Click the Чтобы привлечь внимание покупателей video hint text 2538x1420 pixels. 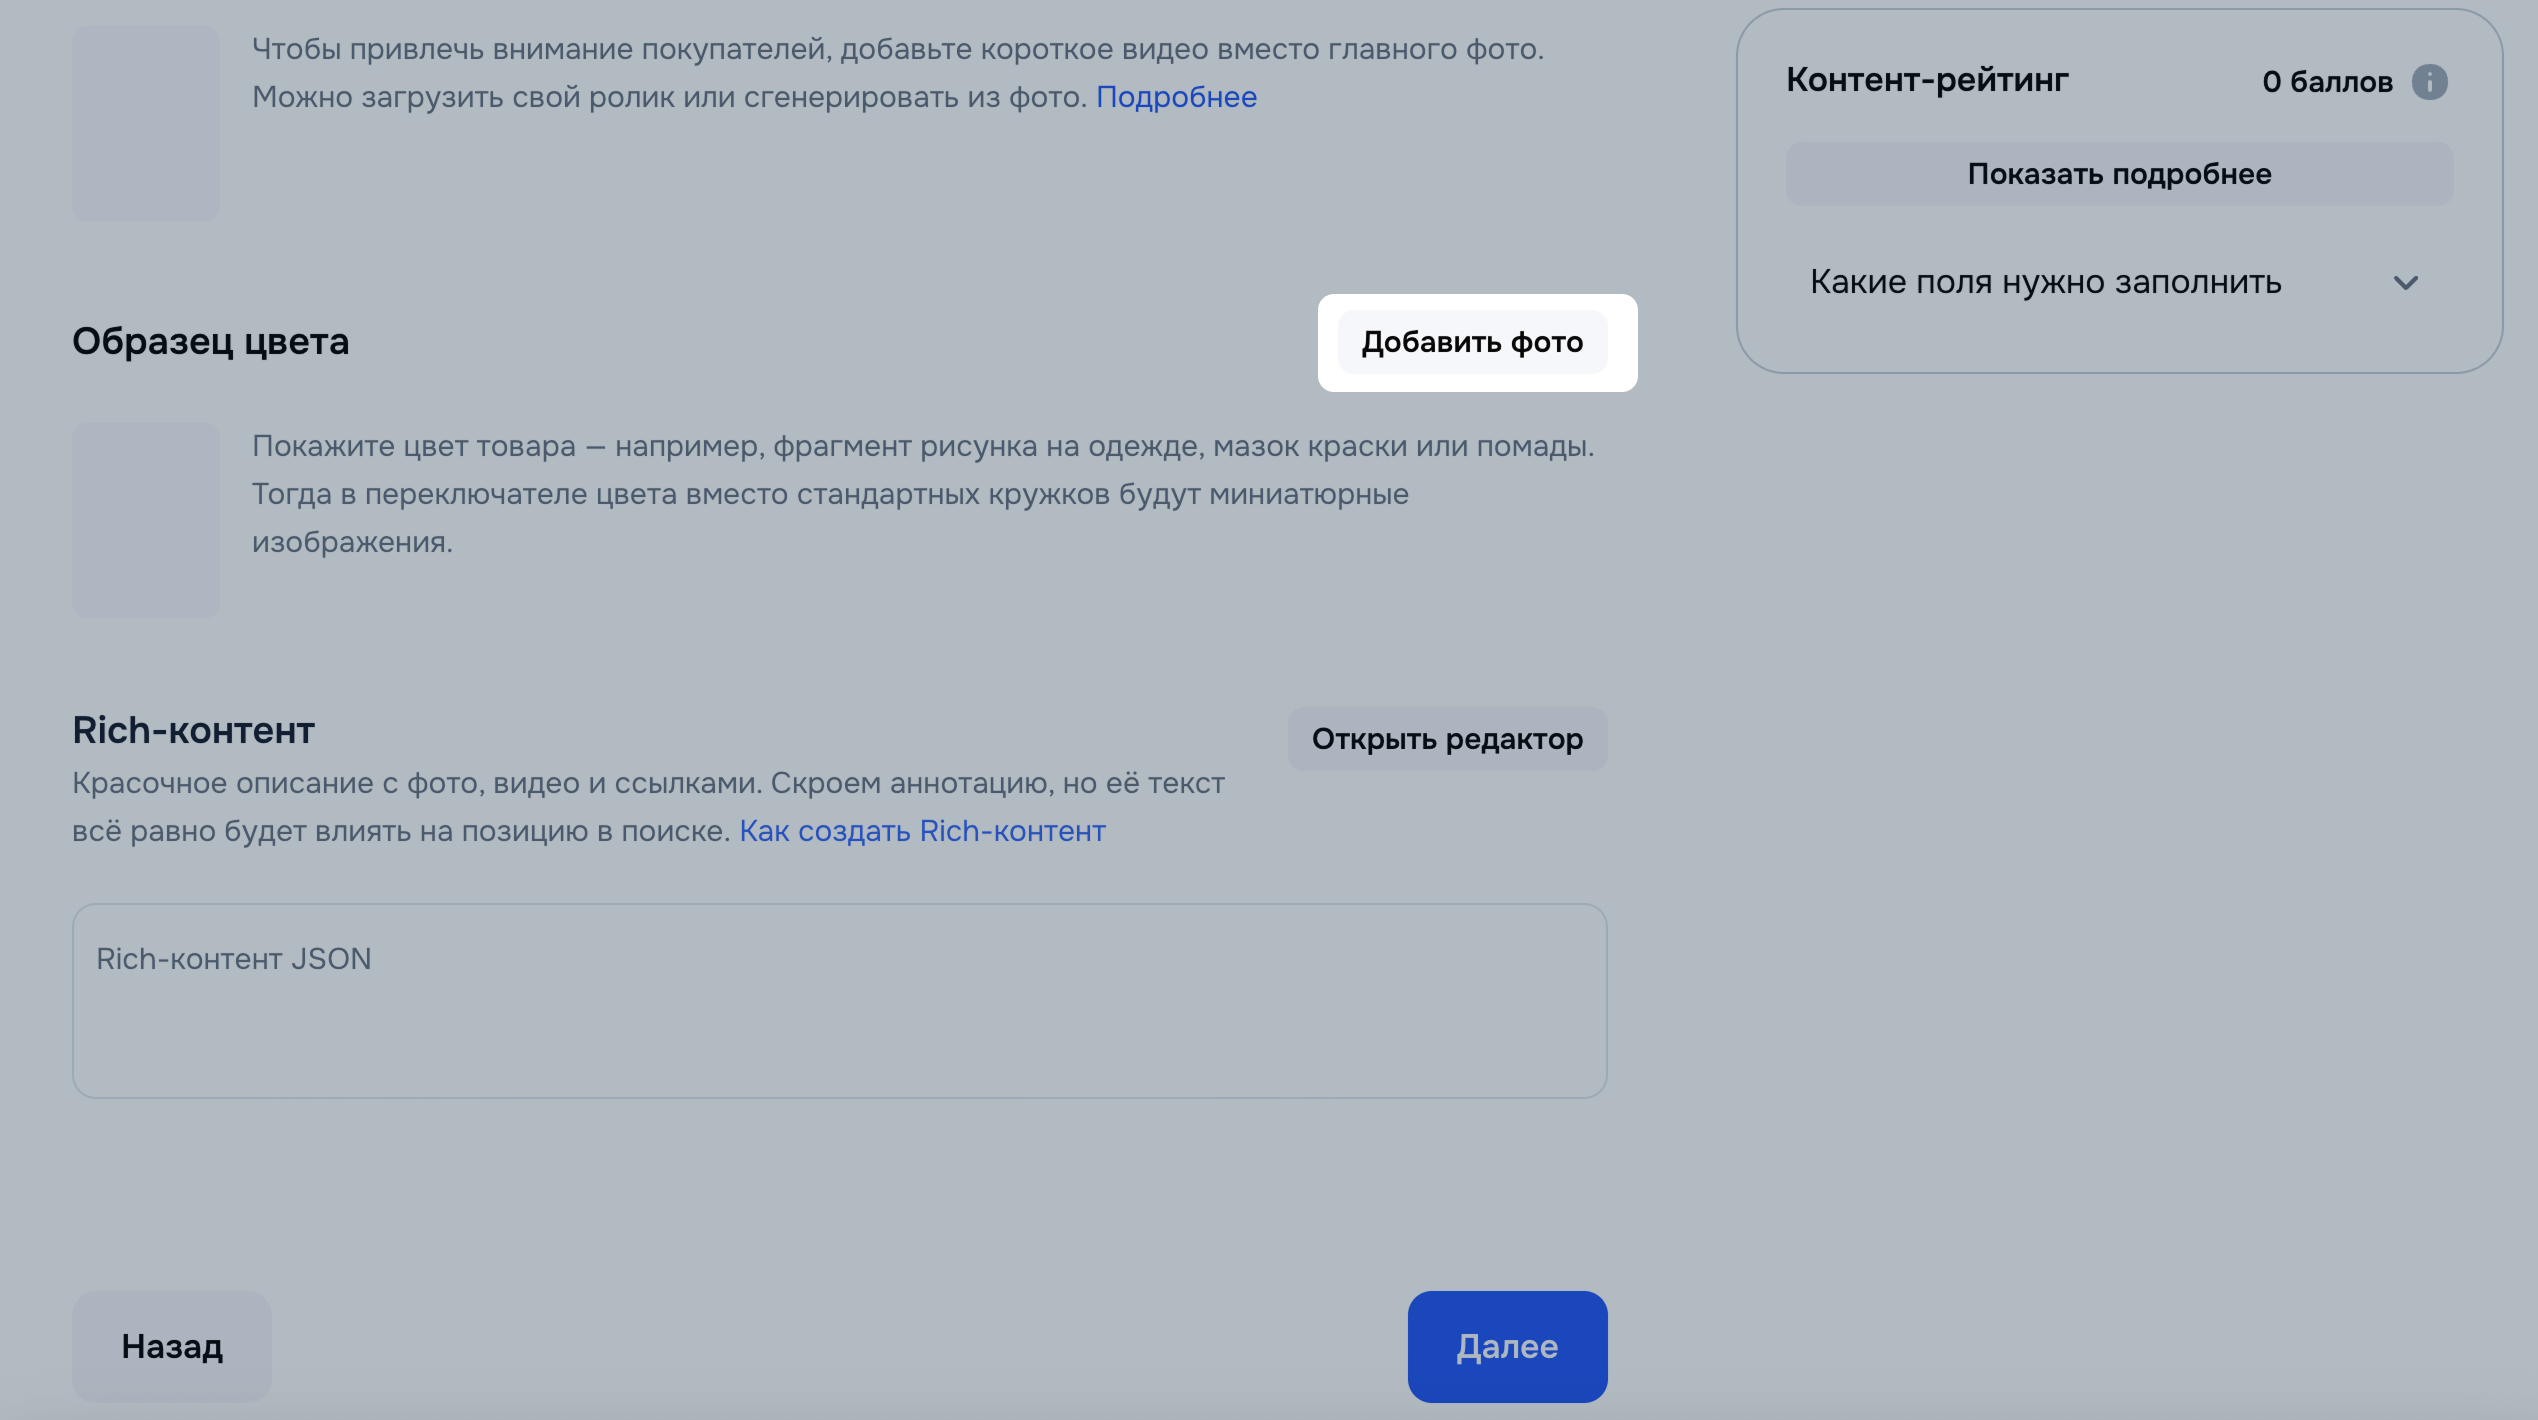click(897, 49)
